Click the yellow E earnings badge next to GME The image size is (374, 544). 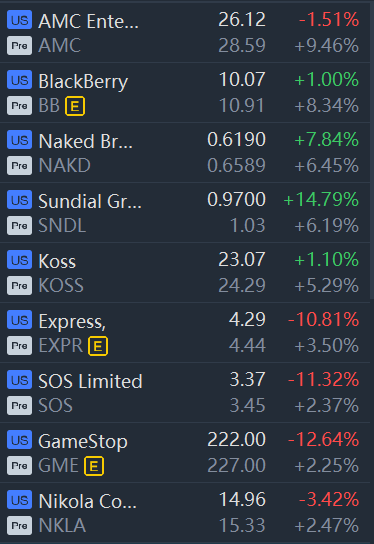pos(94,466)
